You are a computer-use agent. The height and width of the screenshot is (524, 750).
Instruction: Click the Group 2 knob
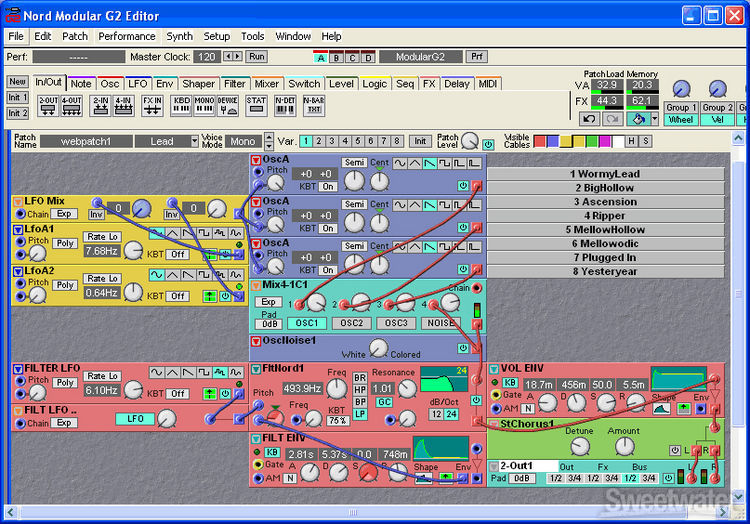[x=717, y=89]
